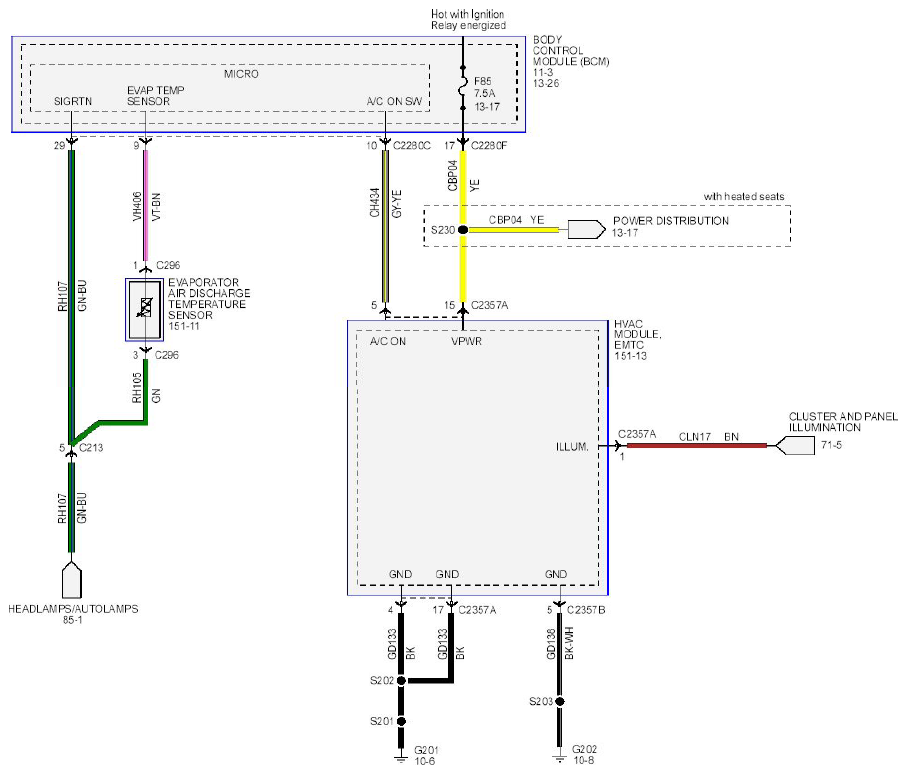The height and width of the screenshot is (774, 907).
Task: Click the "HEADLAMPS/AUTOLAMPS" reference text
Action: point(73,609)
